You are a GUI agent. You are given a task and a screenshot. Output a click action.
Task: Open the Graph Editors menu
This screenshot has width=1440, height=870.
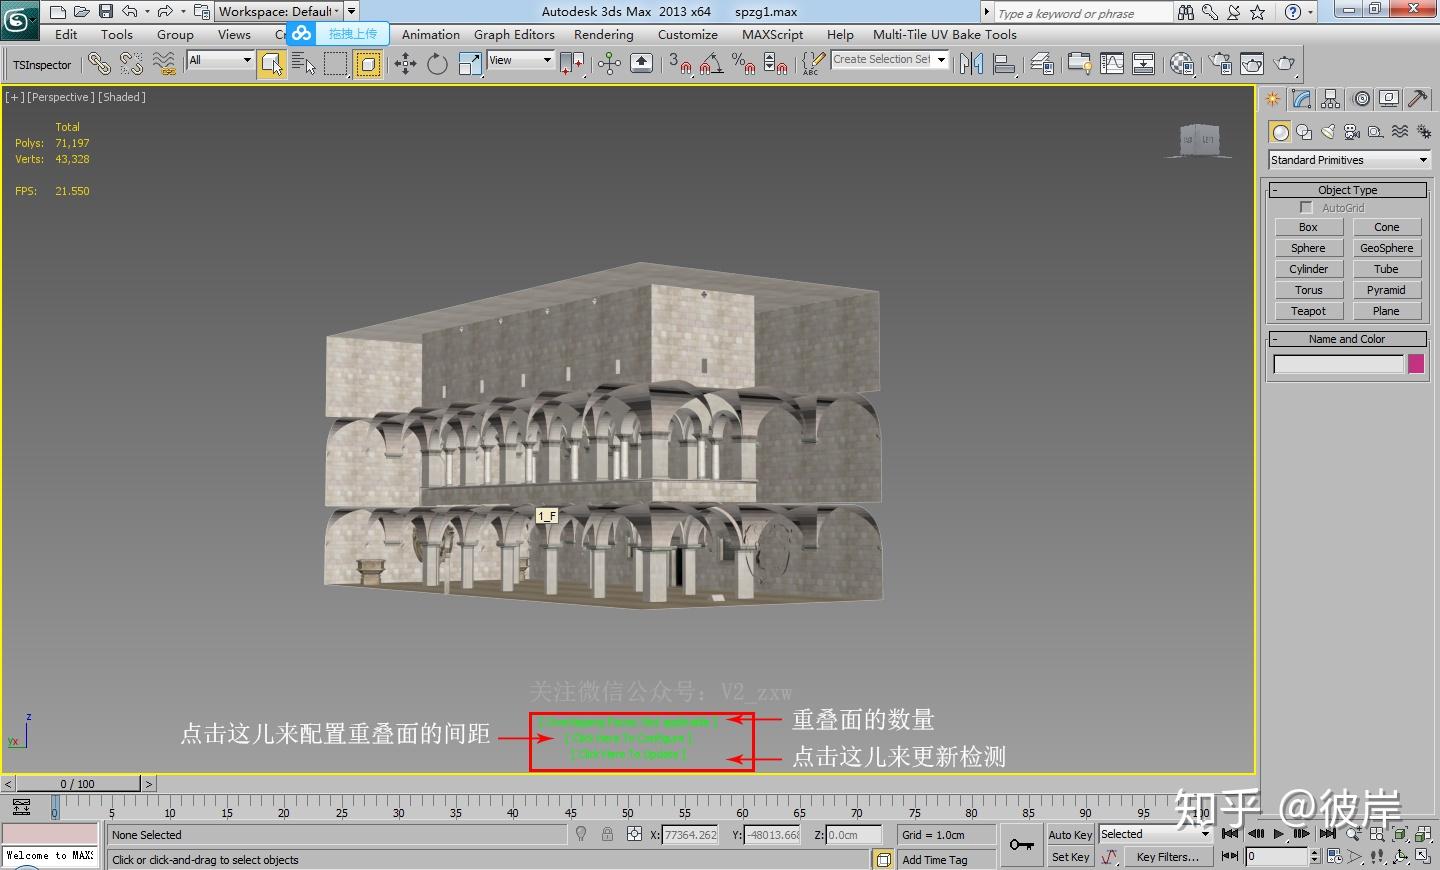[x=514, y=34]
